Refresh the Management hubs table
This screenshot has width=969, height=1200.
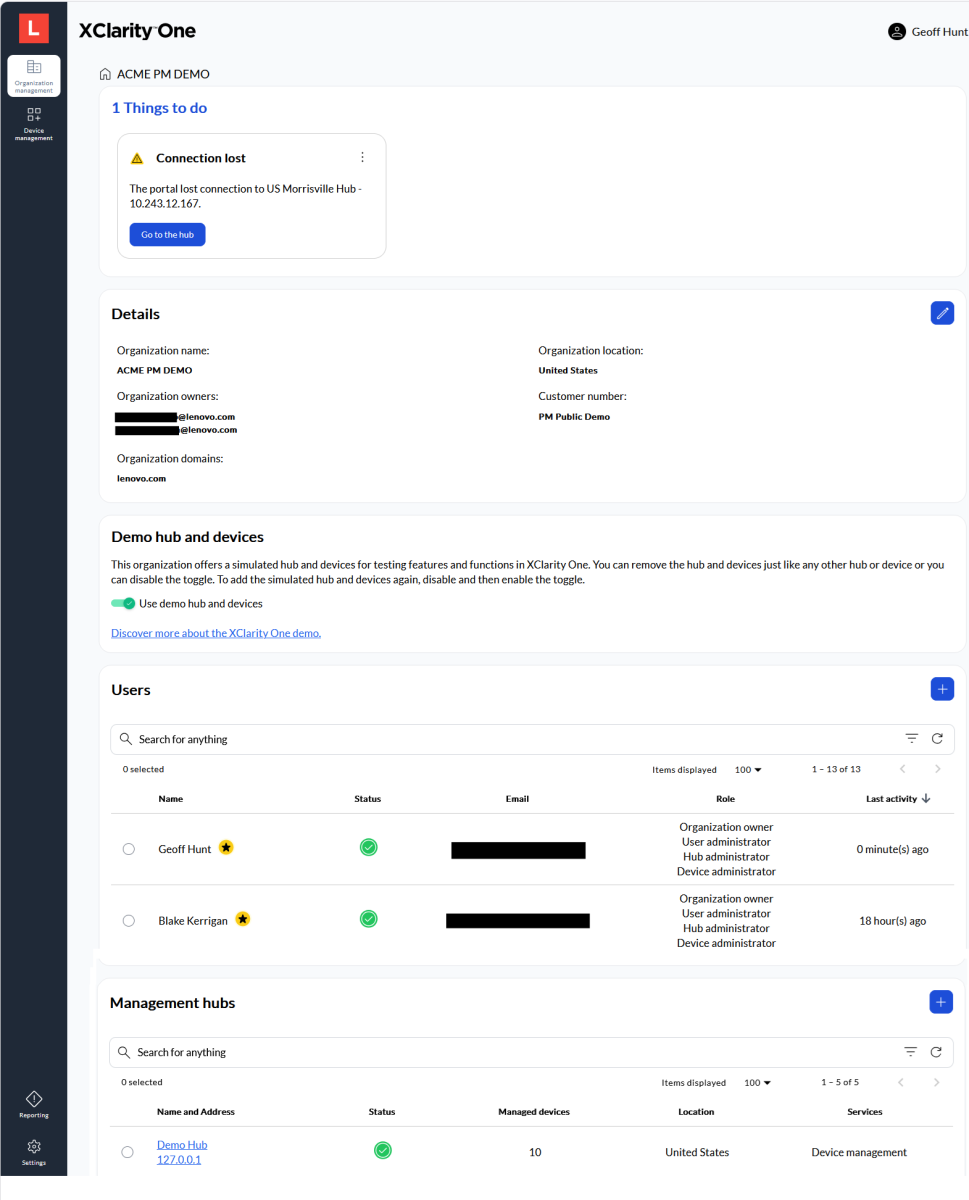pos(936,1052)
